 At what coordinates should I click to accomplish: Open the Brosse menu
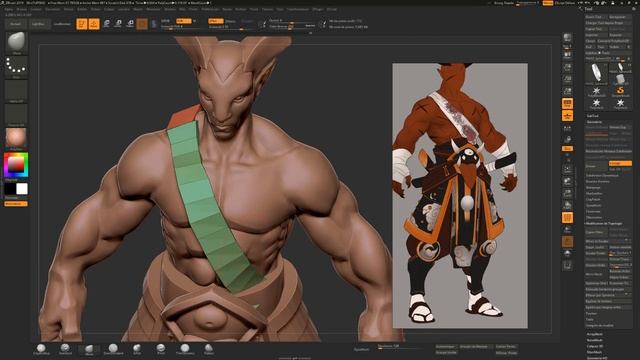tap(21, 9)
